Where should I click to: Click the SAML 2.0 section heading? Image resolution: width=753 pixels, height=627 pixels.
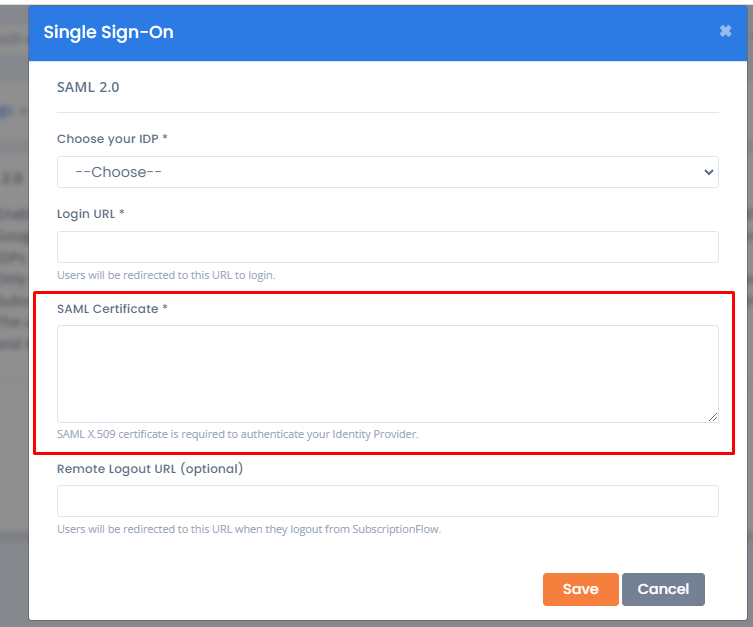point(88,87)
